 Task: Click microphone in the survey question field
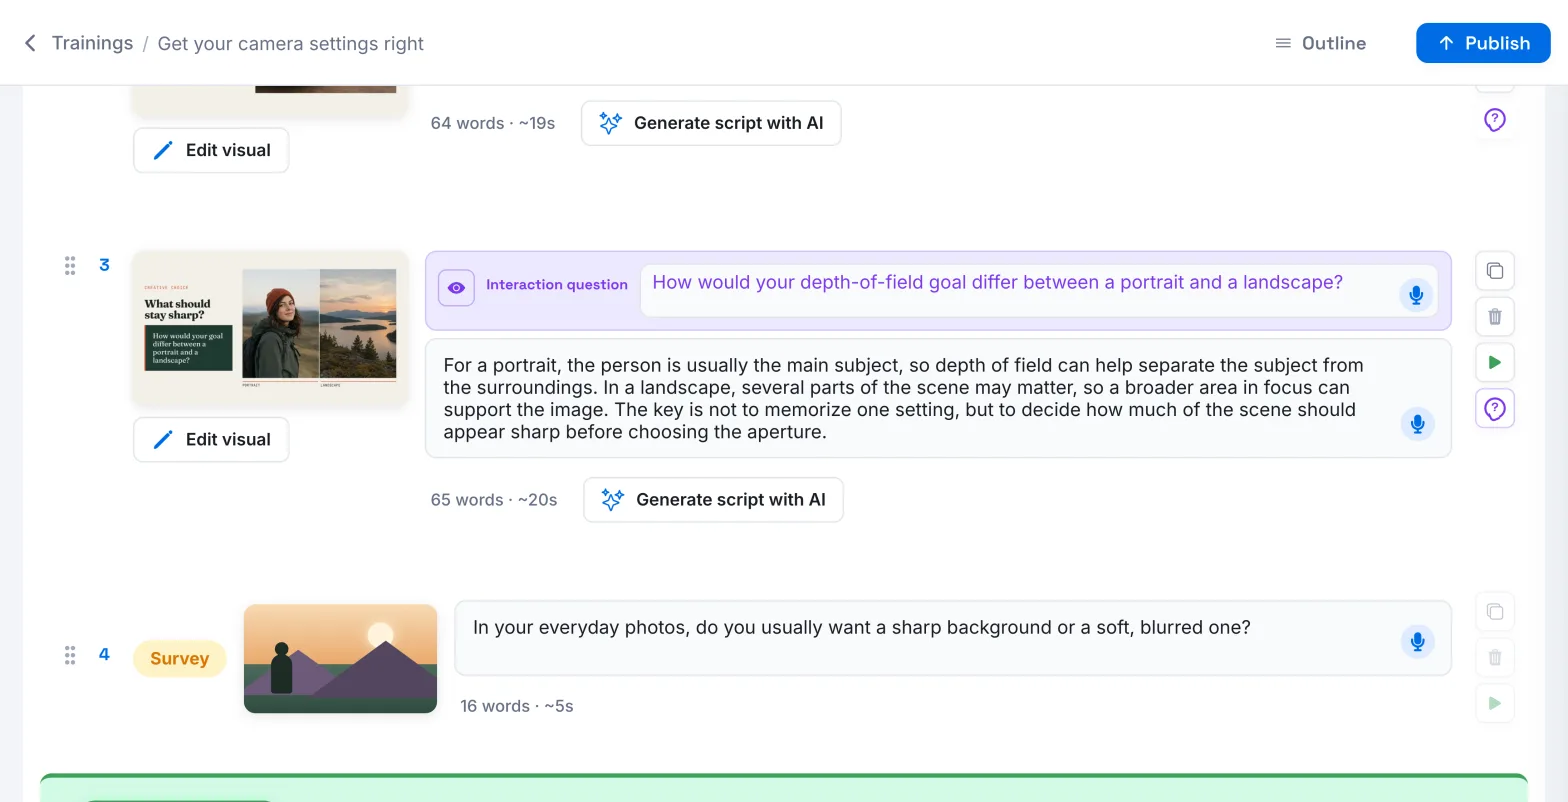pos(1417,641)
